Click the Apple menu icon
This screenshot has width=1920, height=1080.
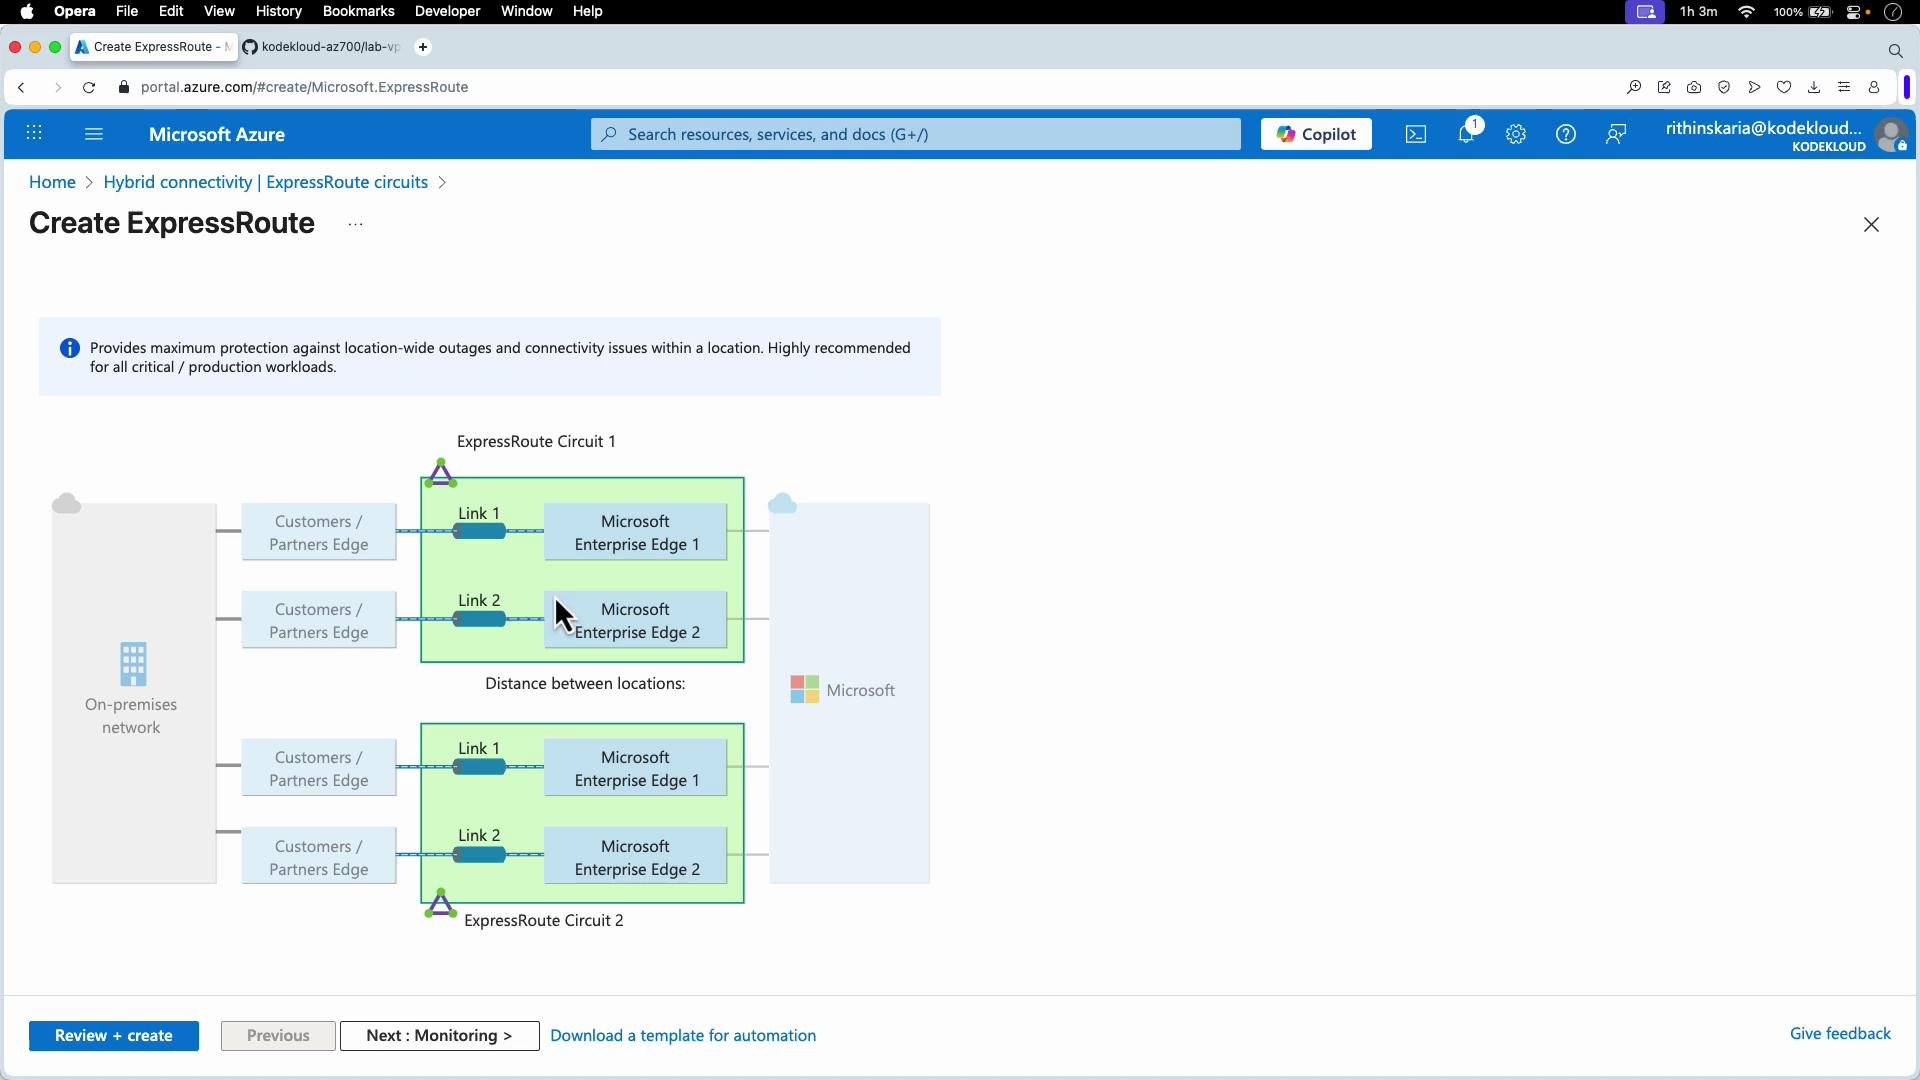coord(27,12)
